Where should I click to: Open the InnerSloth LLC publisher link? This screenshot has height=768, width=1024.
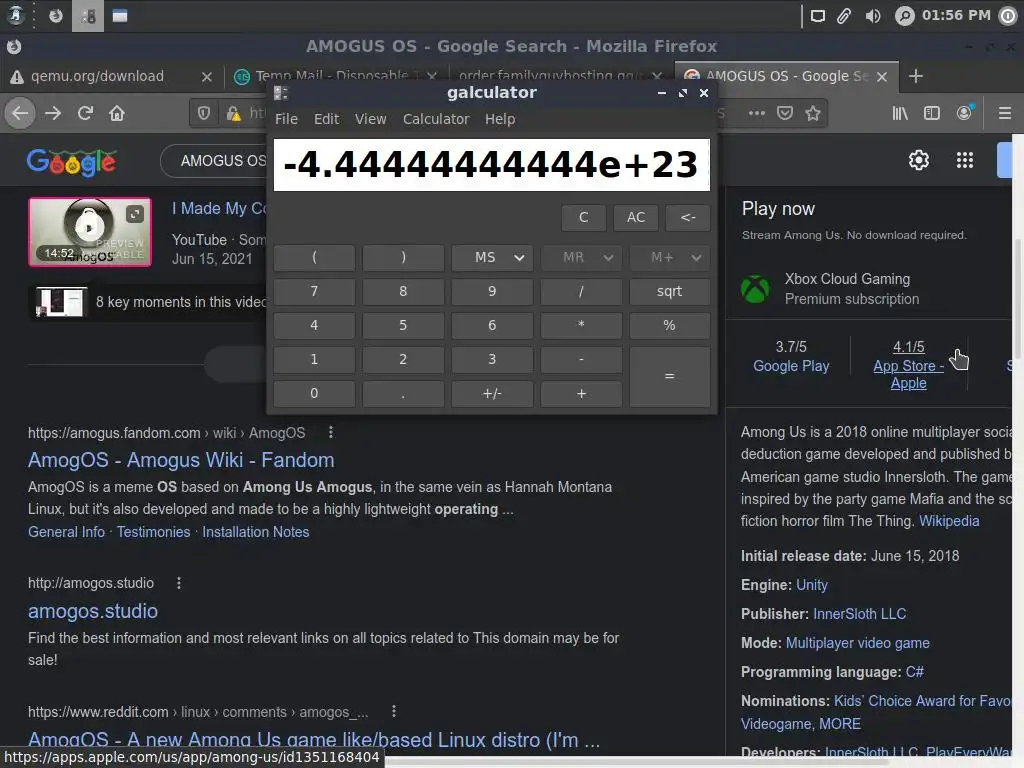859,614
